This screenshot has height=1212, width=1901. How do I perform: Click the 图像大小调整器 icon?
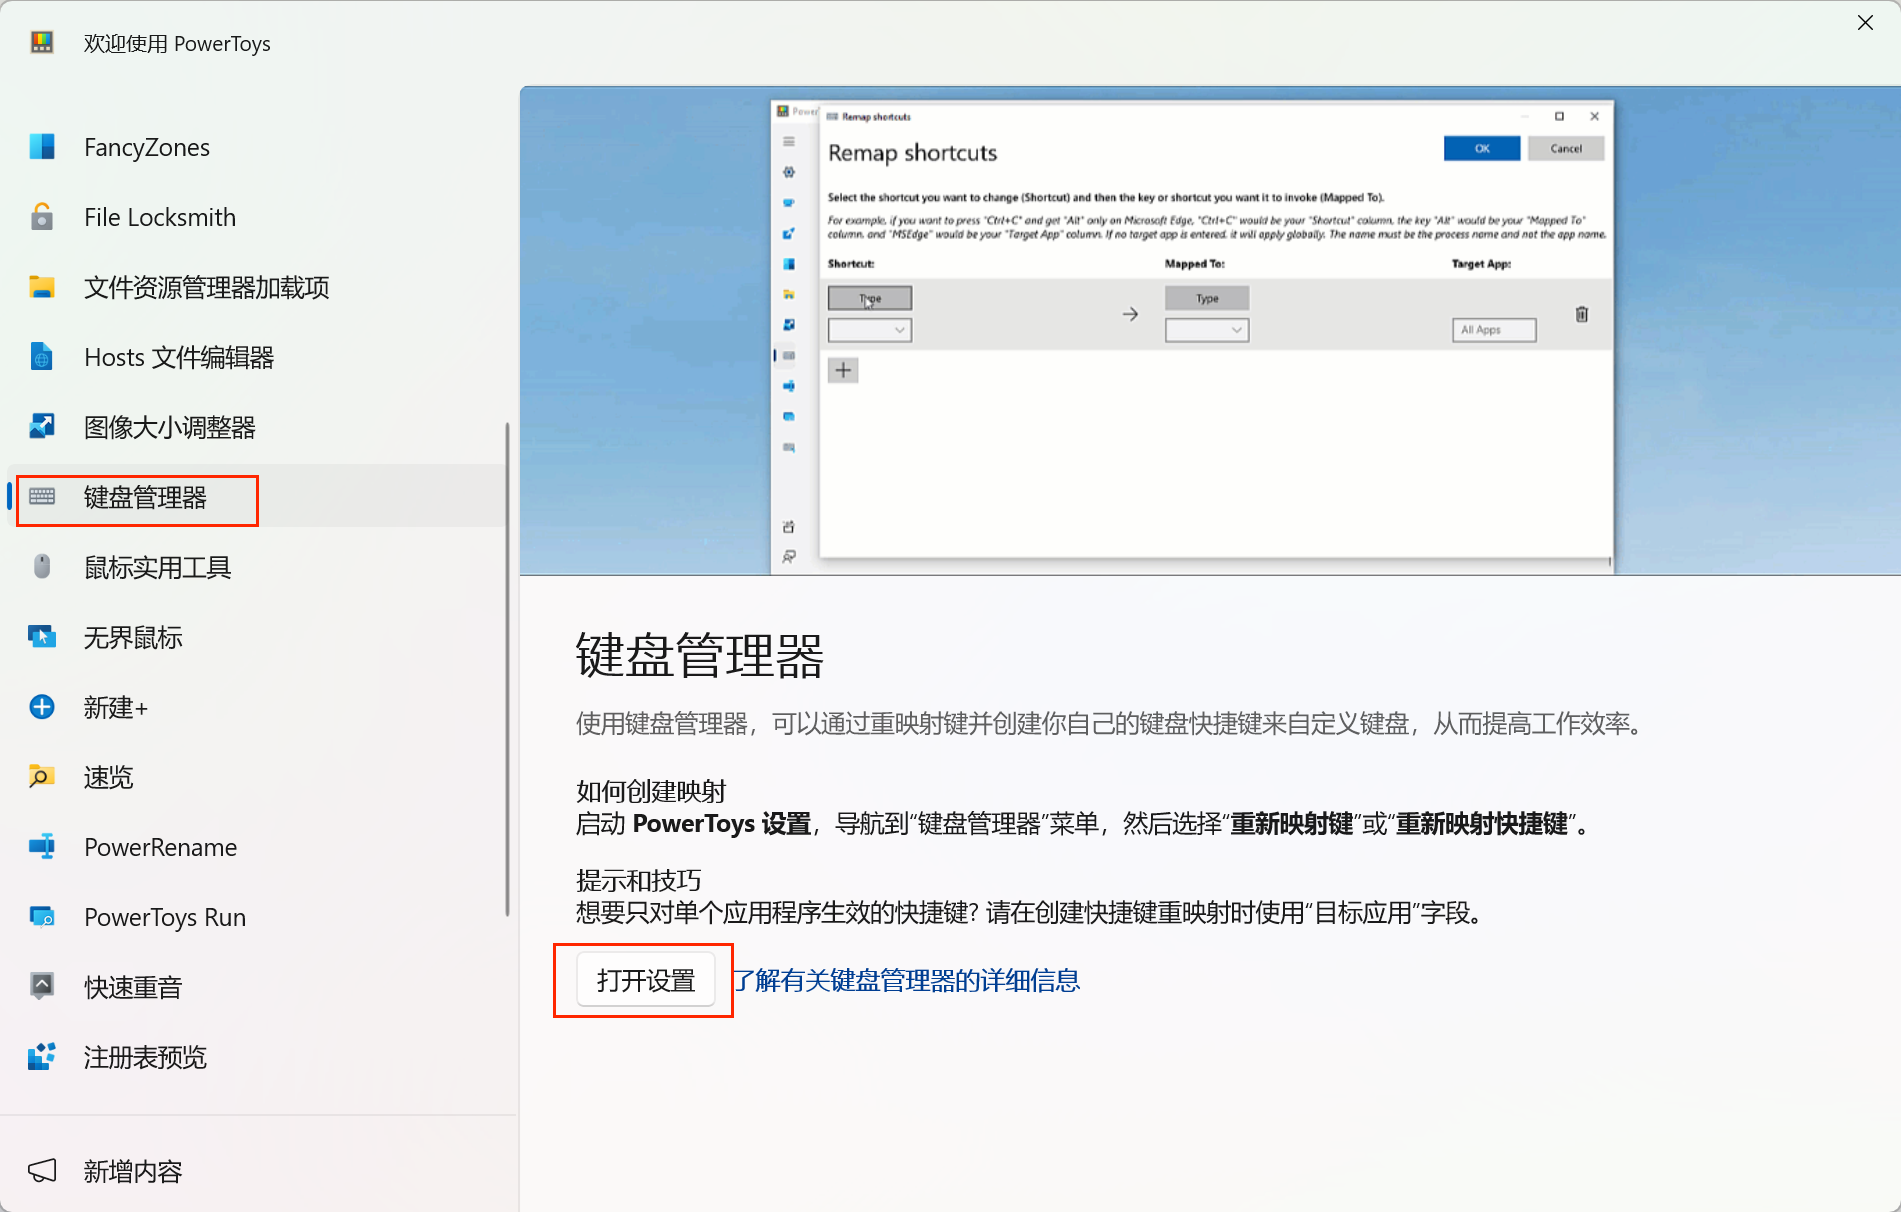pyautogui.click(x=41, y=427)
